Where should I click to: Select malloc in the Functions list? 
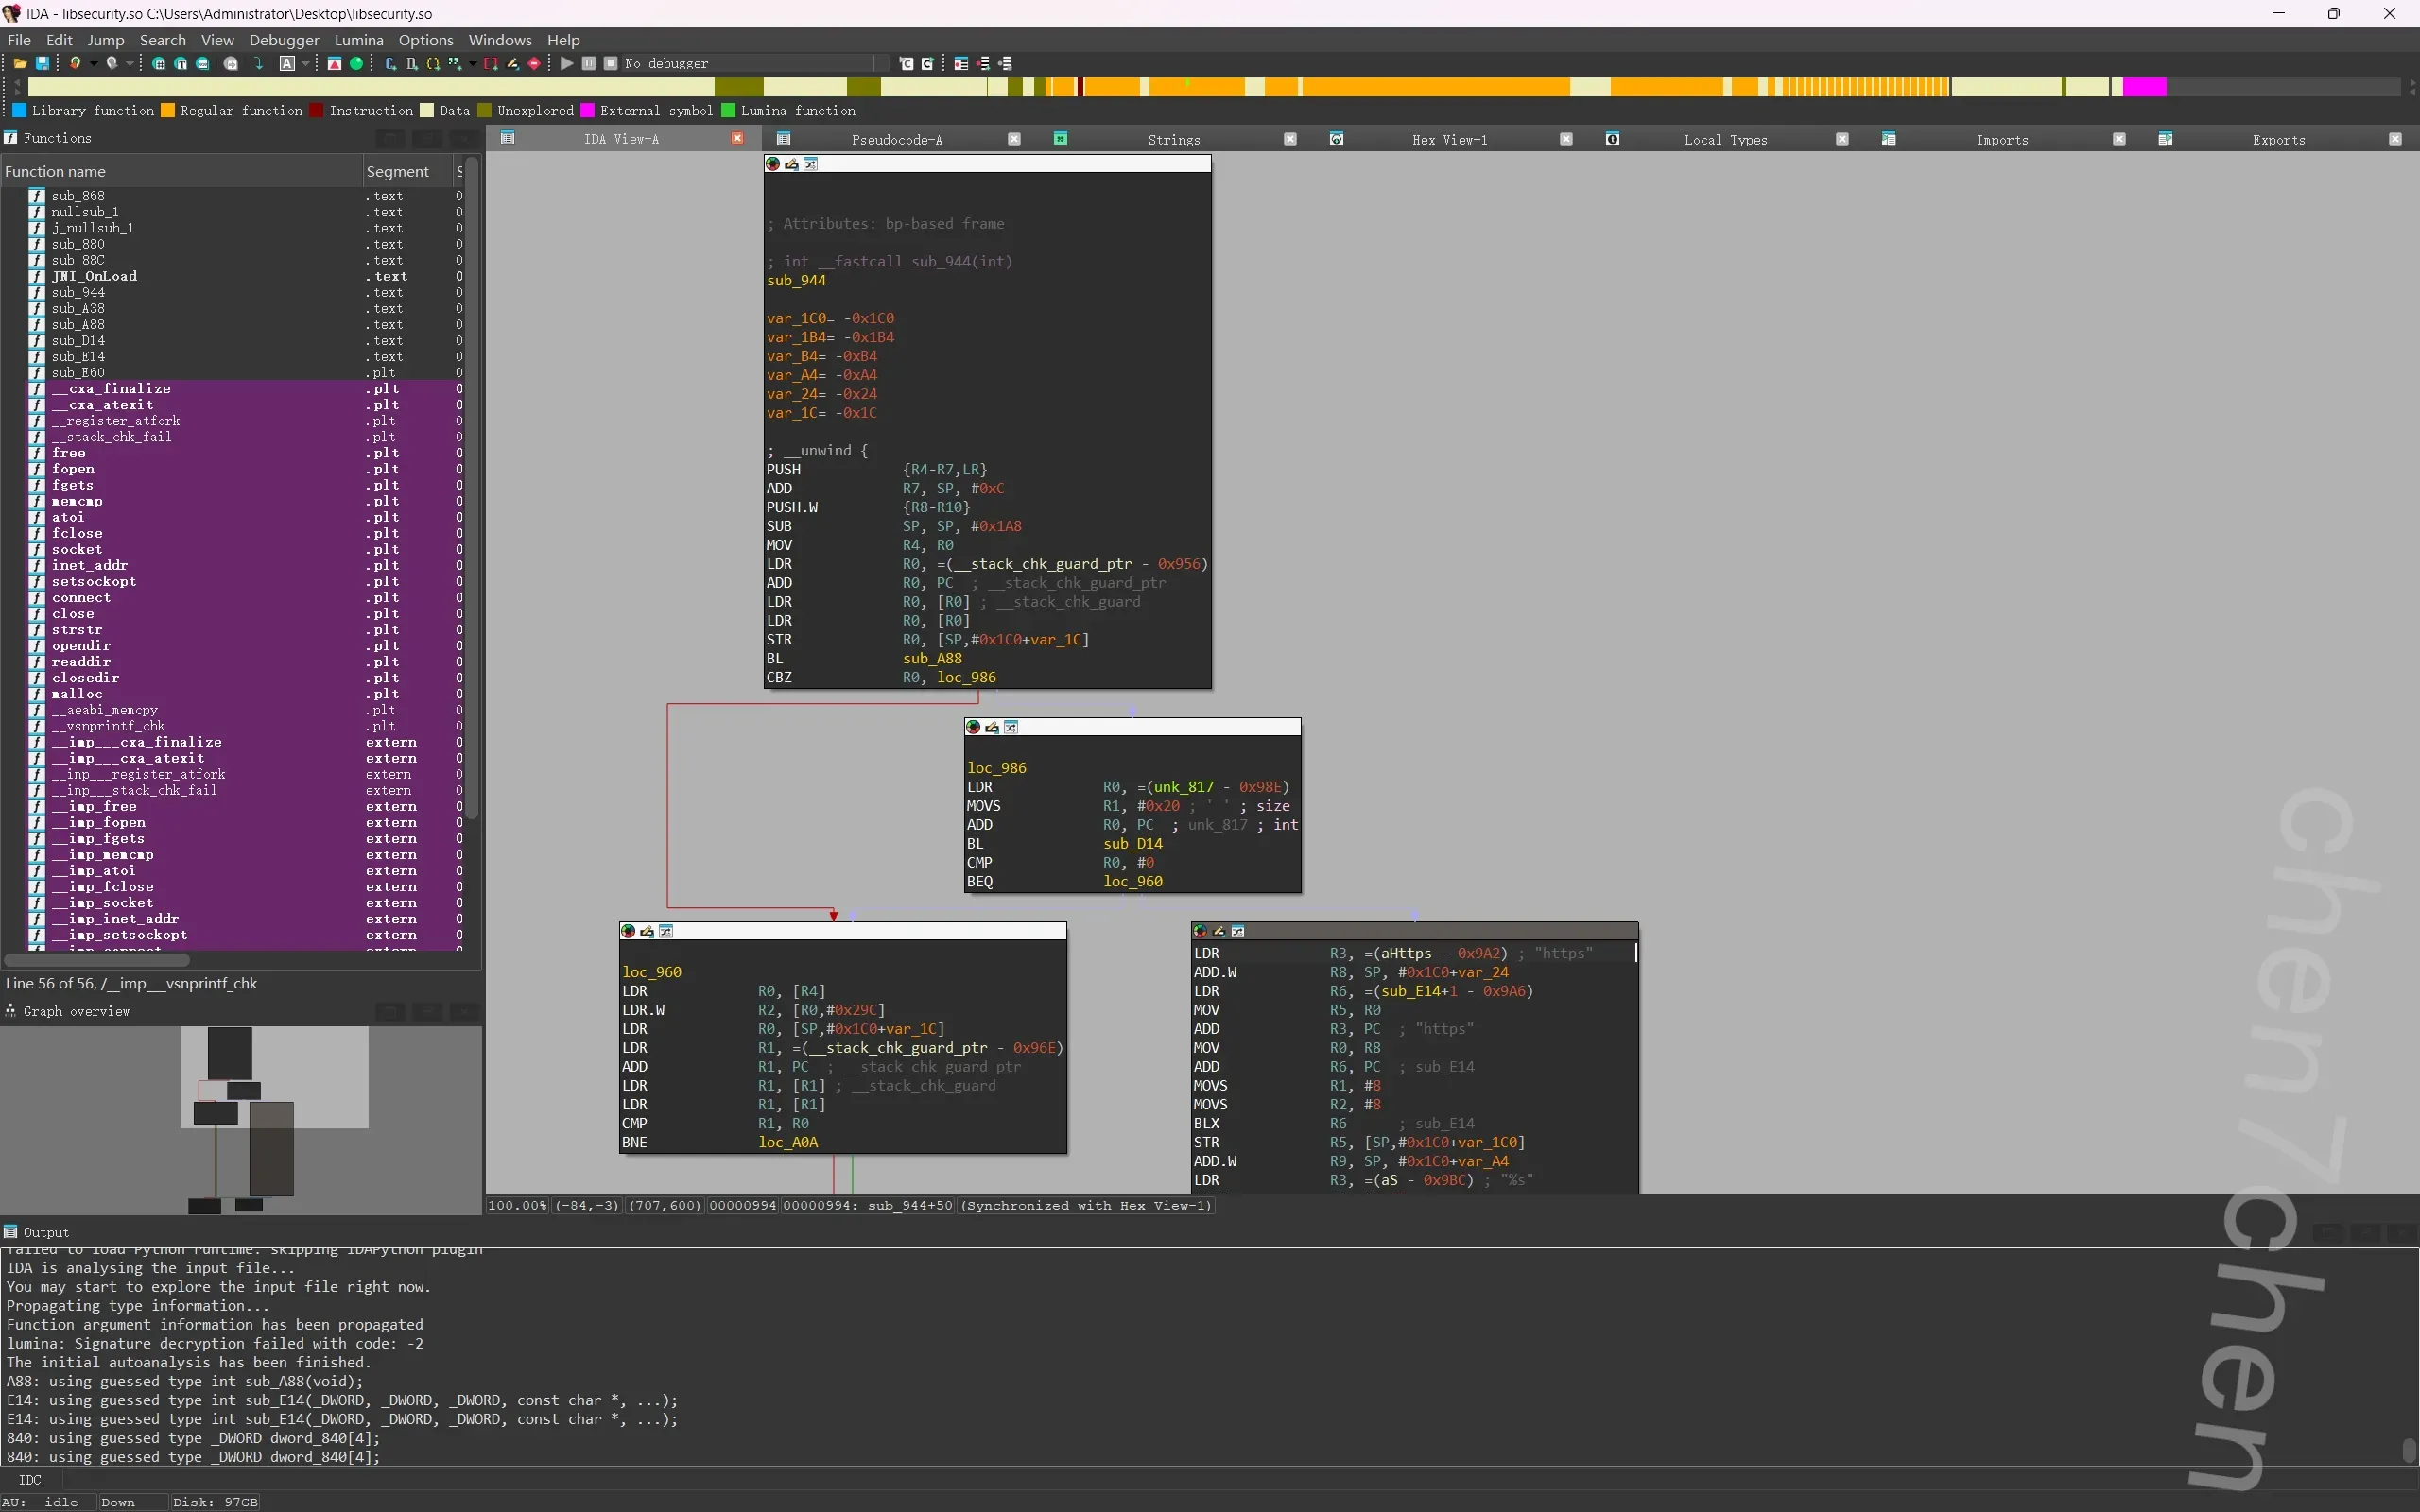point(232,694)
